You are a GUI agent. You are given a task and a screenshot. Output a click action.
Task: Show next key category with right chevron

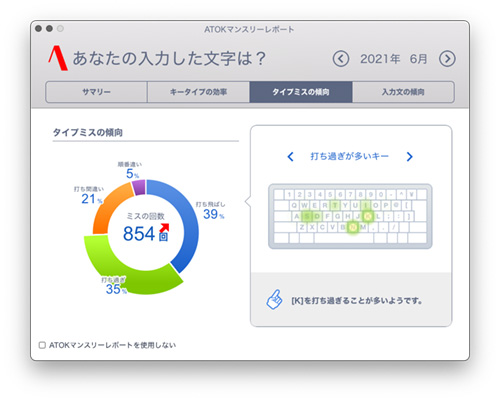point(410,156)
